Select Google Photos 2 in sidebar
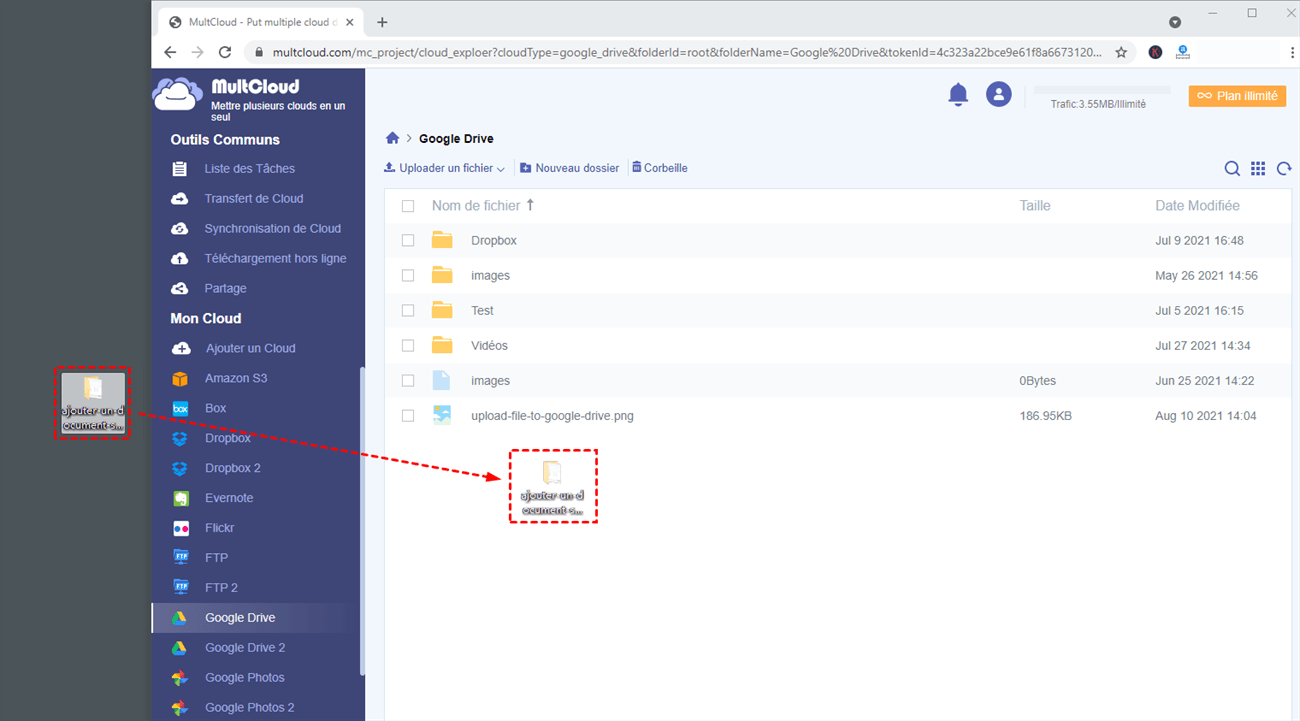 [250, 708]
